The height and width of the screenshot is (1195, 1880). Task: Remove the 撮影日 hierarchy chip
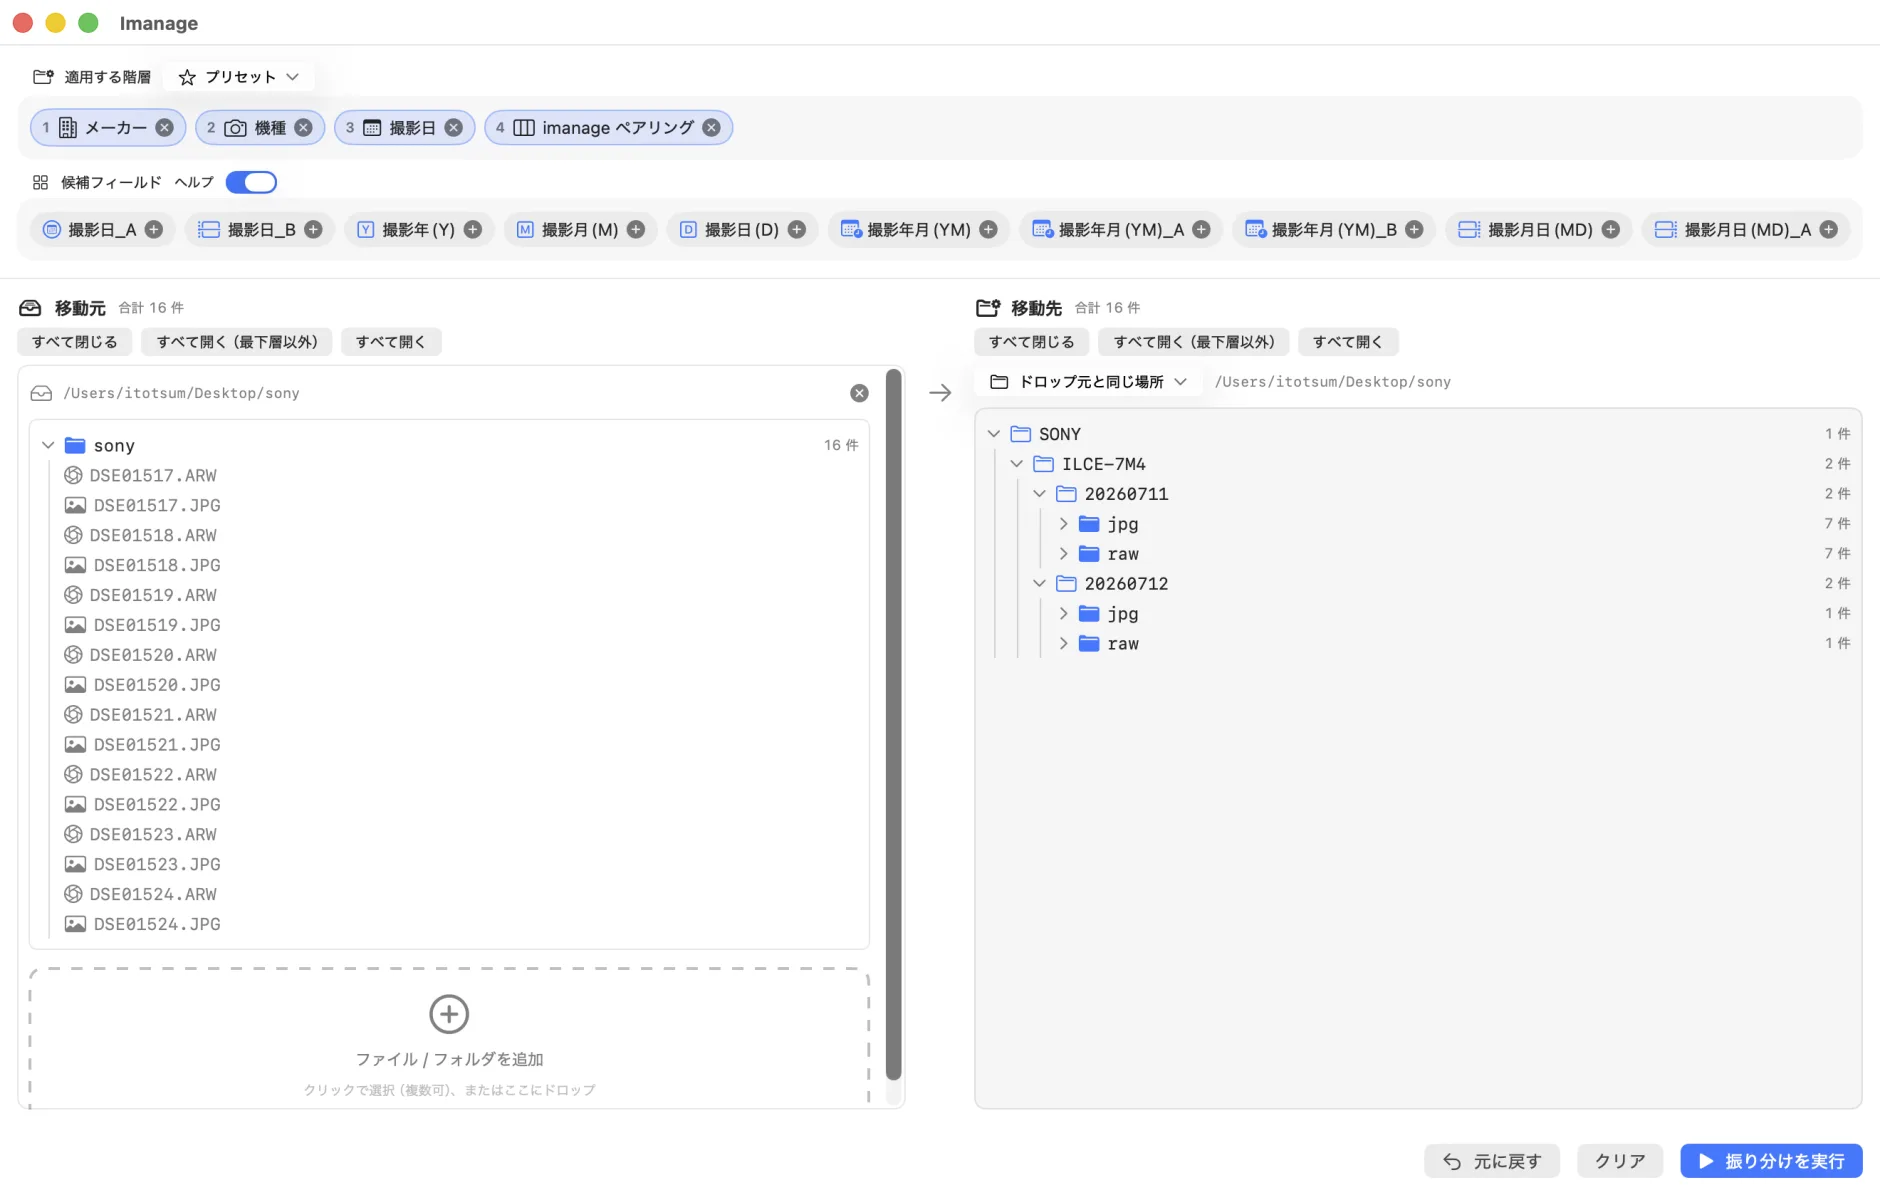tap(453, 128)
